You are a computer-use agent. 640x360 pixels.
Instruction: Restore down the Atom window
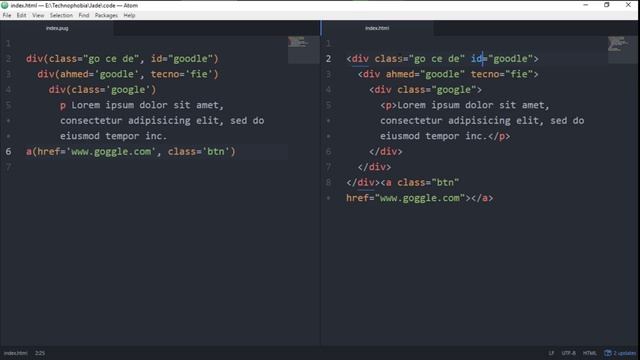(607, 5)
